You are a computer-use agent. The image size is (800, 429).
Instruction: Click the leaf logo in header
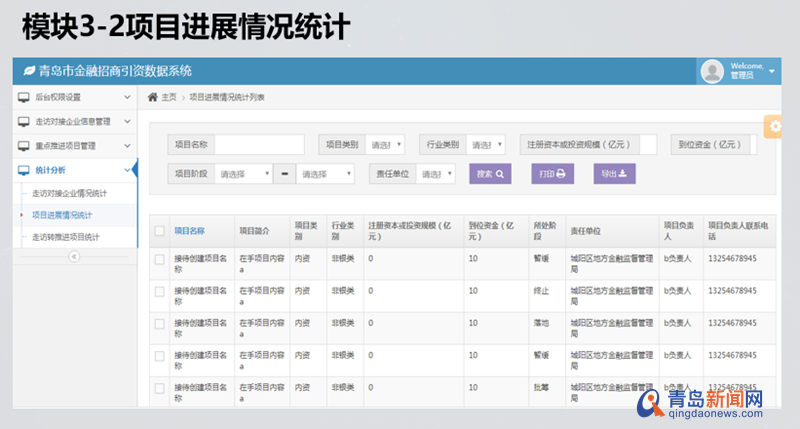coord(29,71)
